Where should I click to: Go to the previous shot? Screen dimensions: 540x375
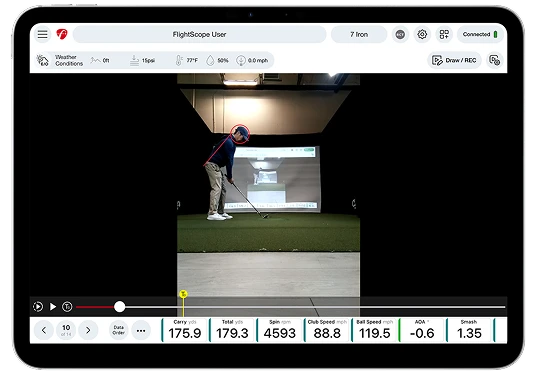(44, 331)
